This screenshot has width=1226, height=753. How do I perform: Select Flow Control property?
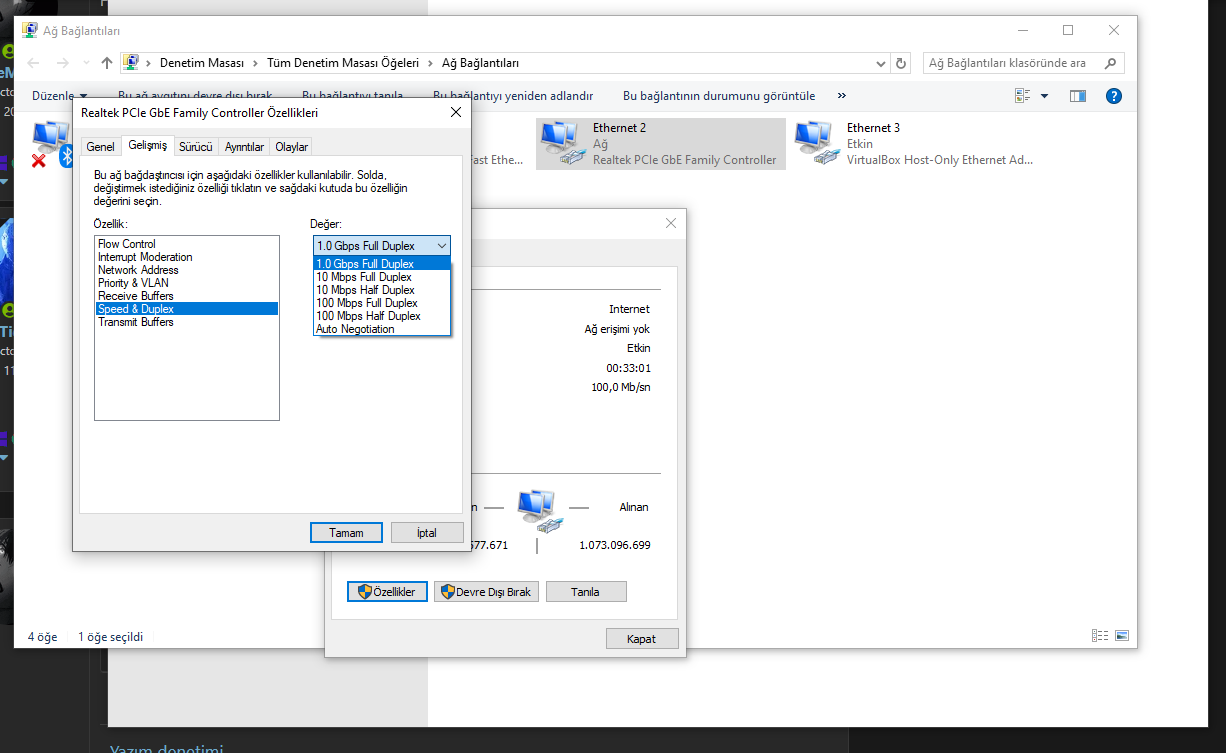click(186, 244)
